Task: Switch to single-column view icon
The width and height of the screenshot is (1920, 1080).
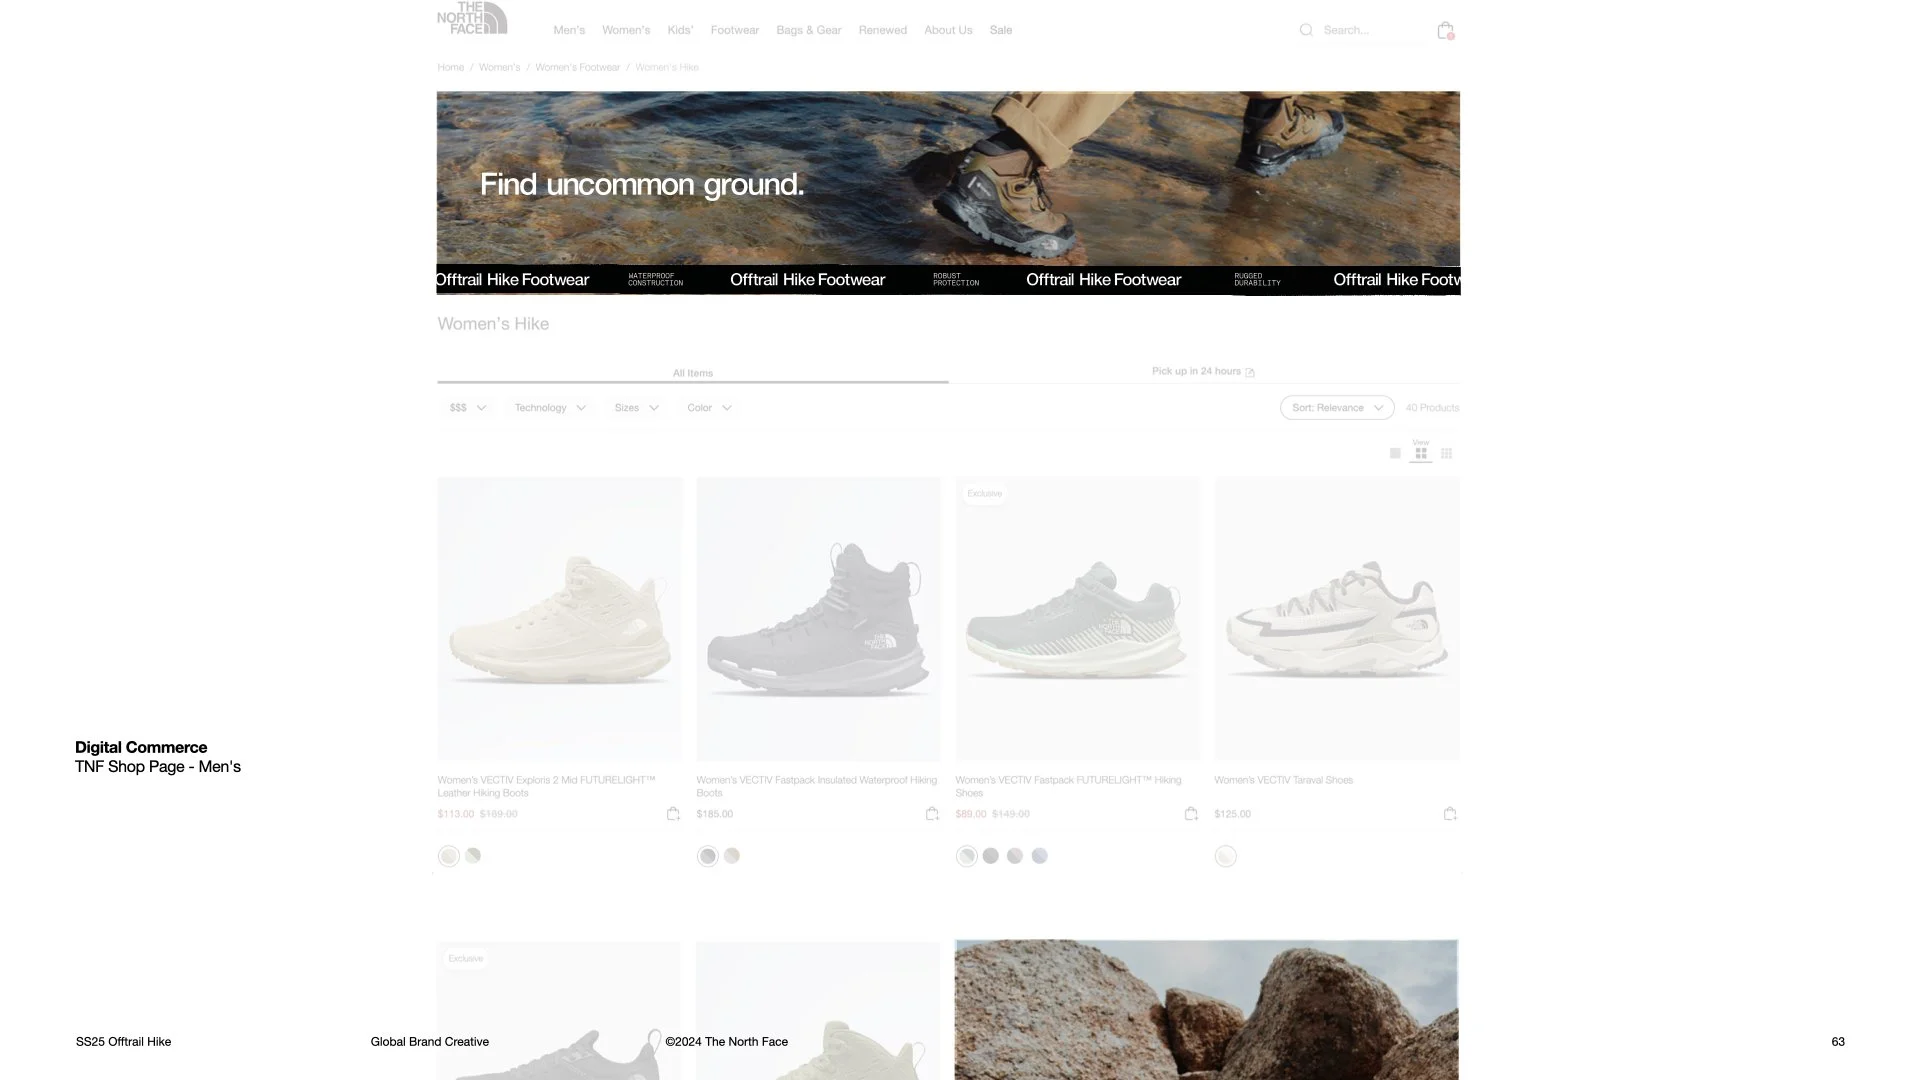Action: (x=1395, y=454)
